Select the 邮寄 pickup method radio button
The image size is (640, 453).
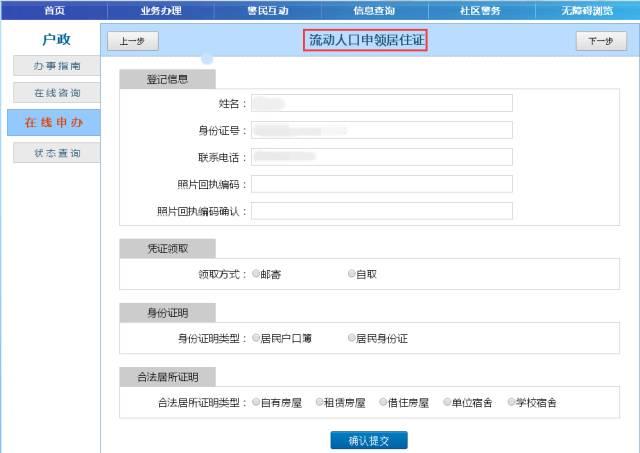click(256, 273)
